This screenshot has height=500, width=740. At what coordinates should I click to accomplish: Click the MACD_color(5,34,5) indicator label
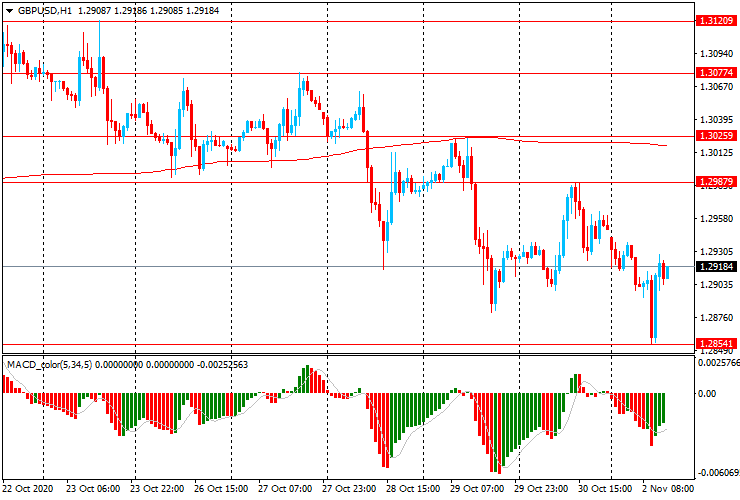pos(50,364)
